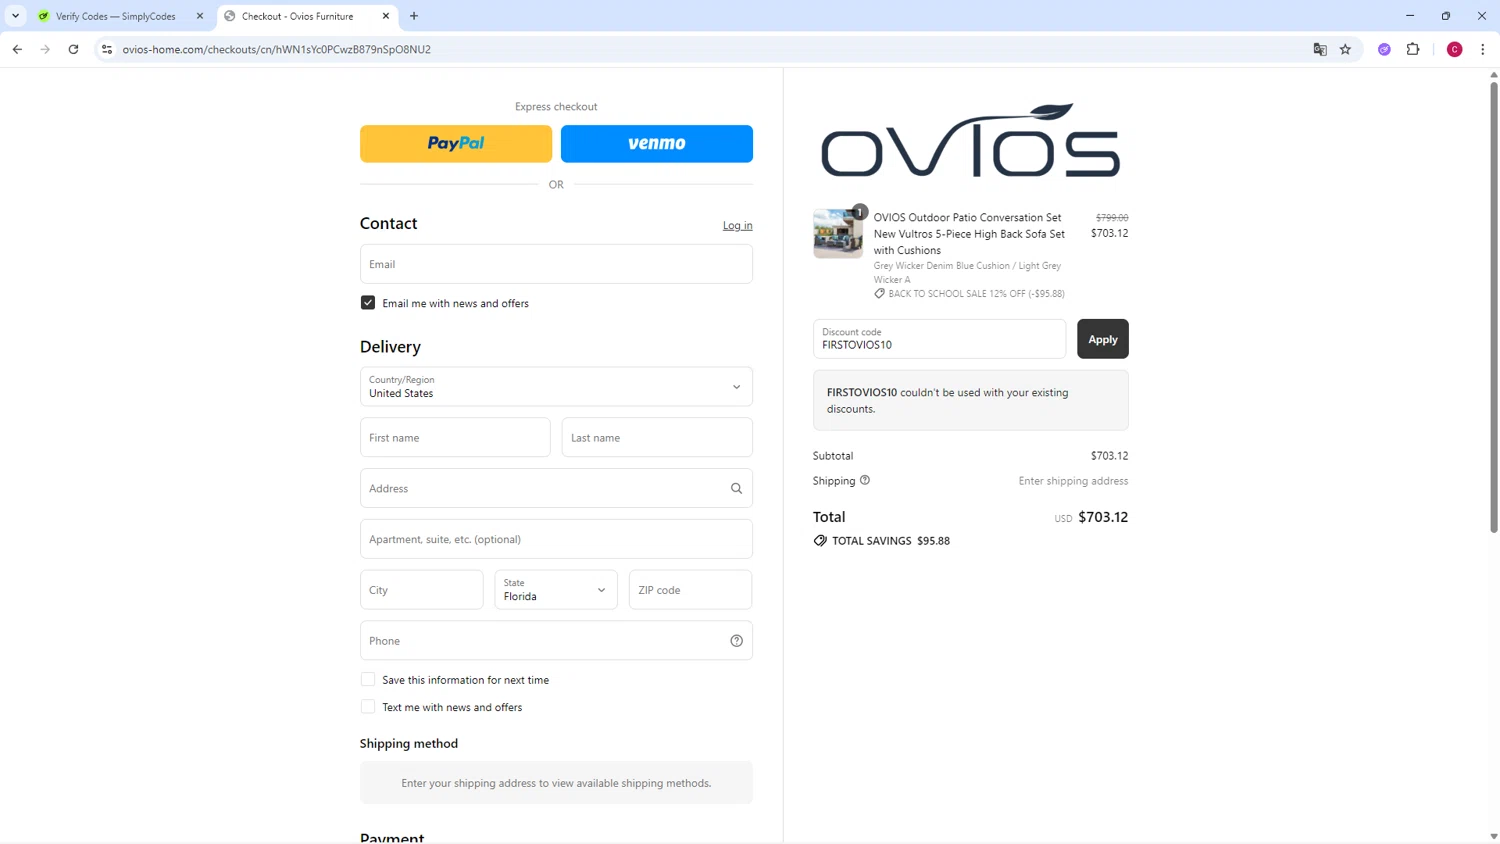Image resolution: width=1500 pixels, height=844 pixels.
Task: Expand the Country/Region dropdown
Action: click(x=556, y=387)
